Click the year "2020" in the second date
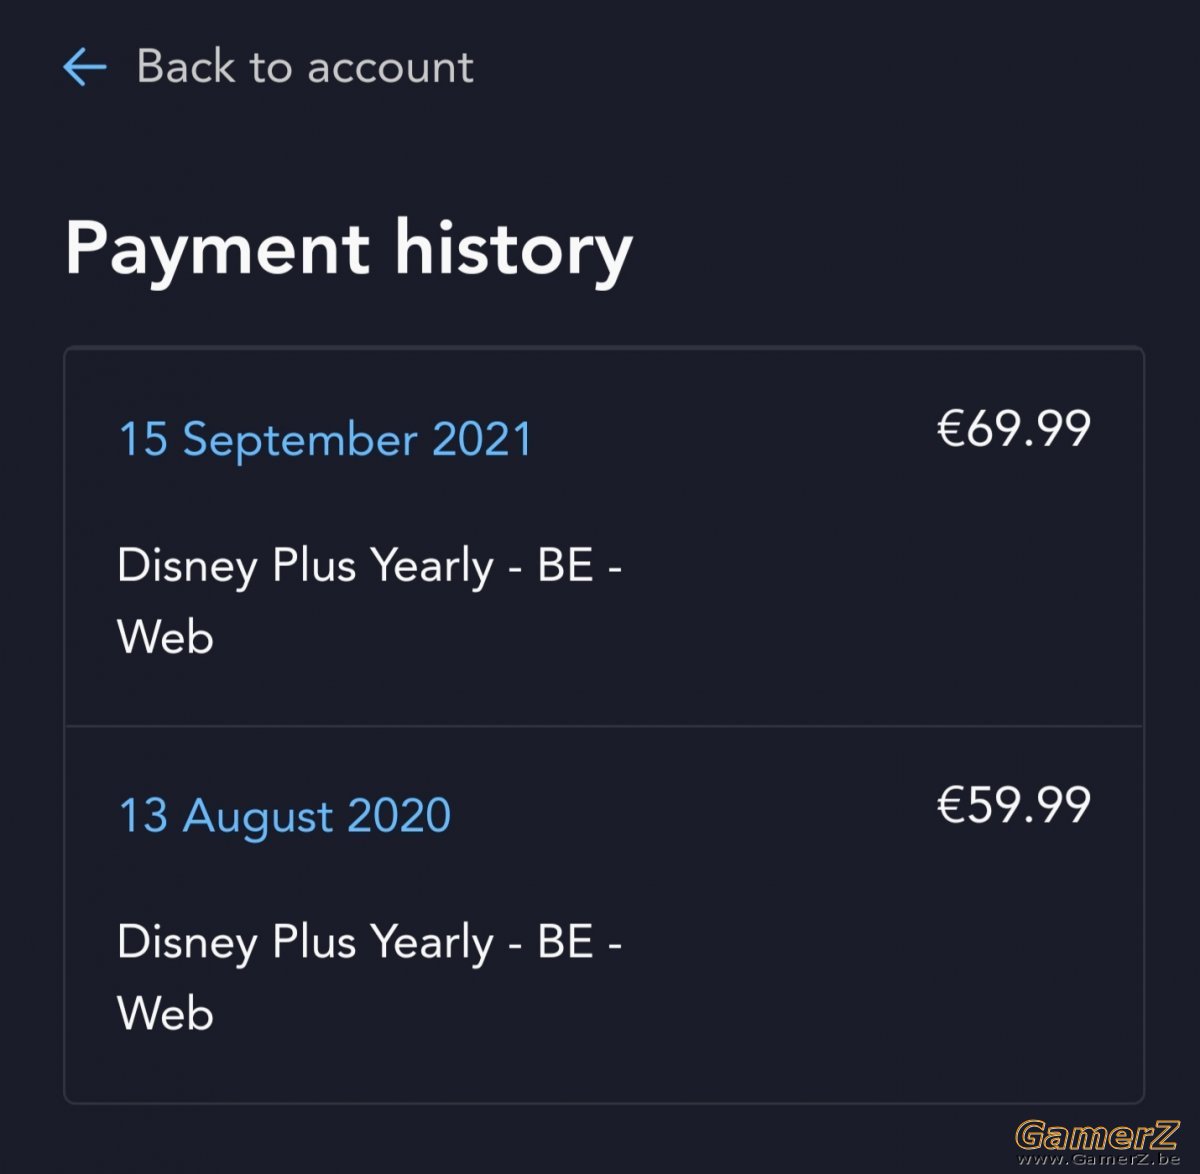Viewport: 1200px width, 1174px height. click(399, 815)
